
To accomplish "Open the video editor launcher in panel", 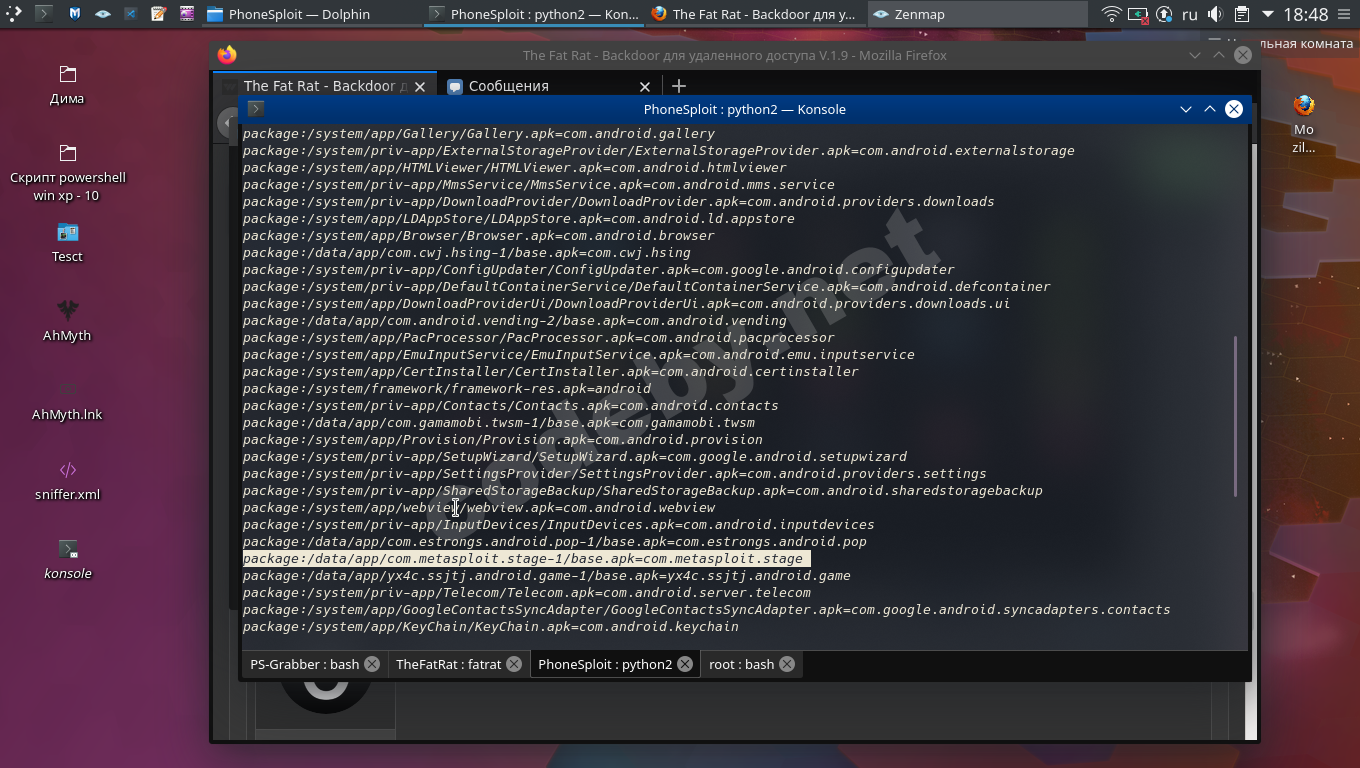I will [x=187, y=14].
